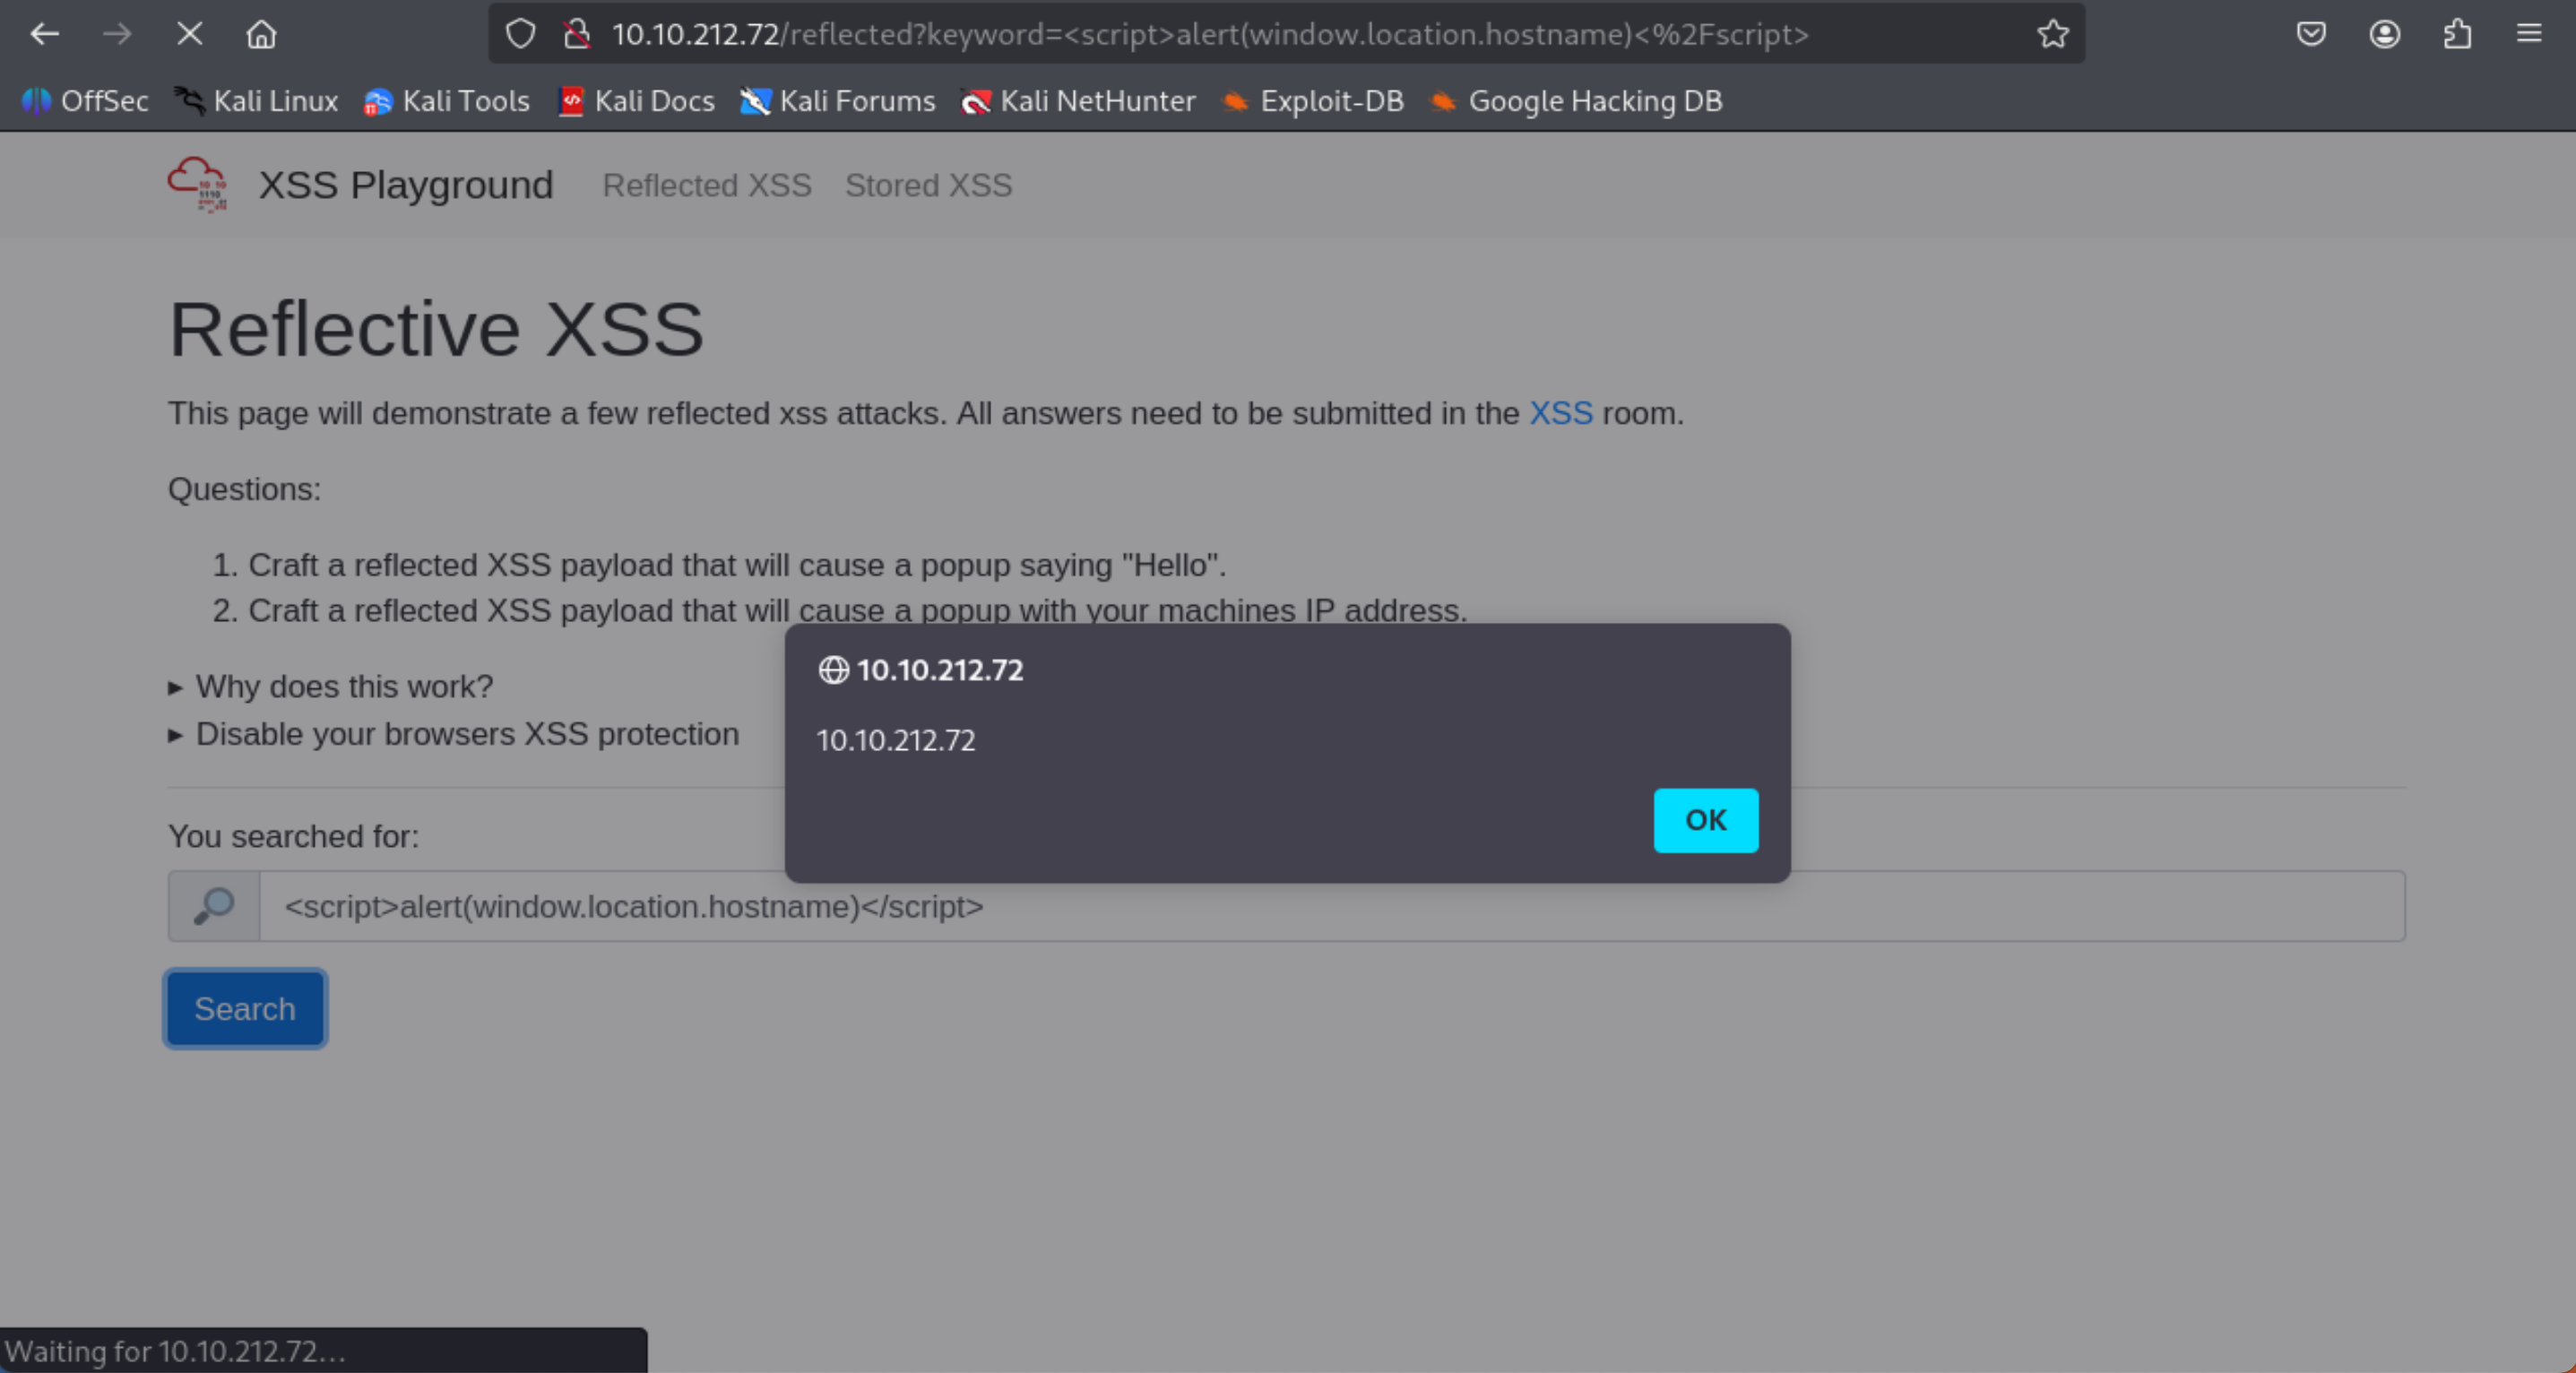The width and height of the screenshot is (2576, 1373).
Task: Open the extensions puzzle icon
Action: tap(2457, 34)
